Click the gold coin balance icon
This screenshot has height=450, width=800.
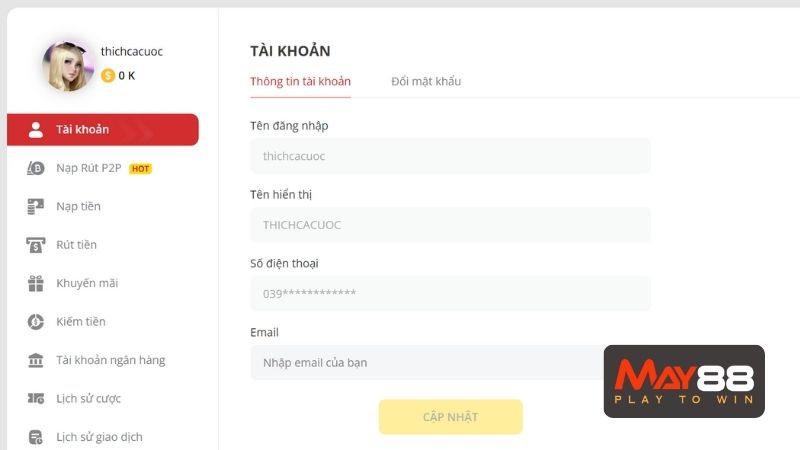(108, 76)
